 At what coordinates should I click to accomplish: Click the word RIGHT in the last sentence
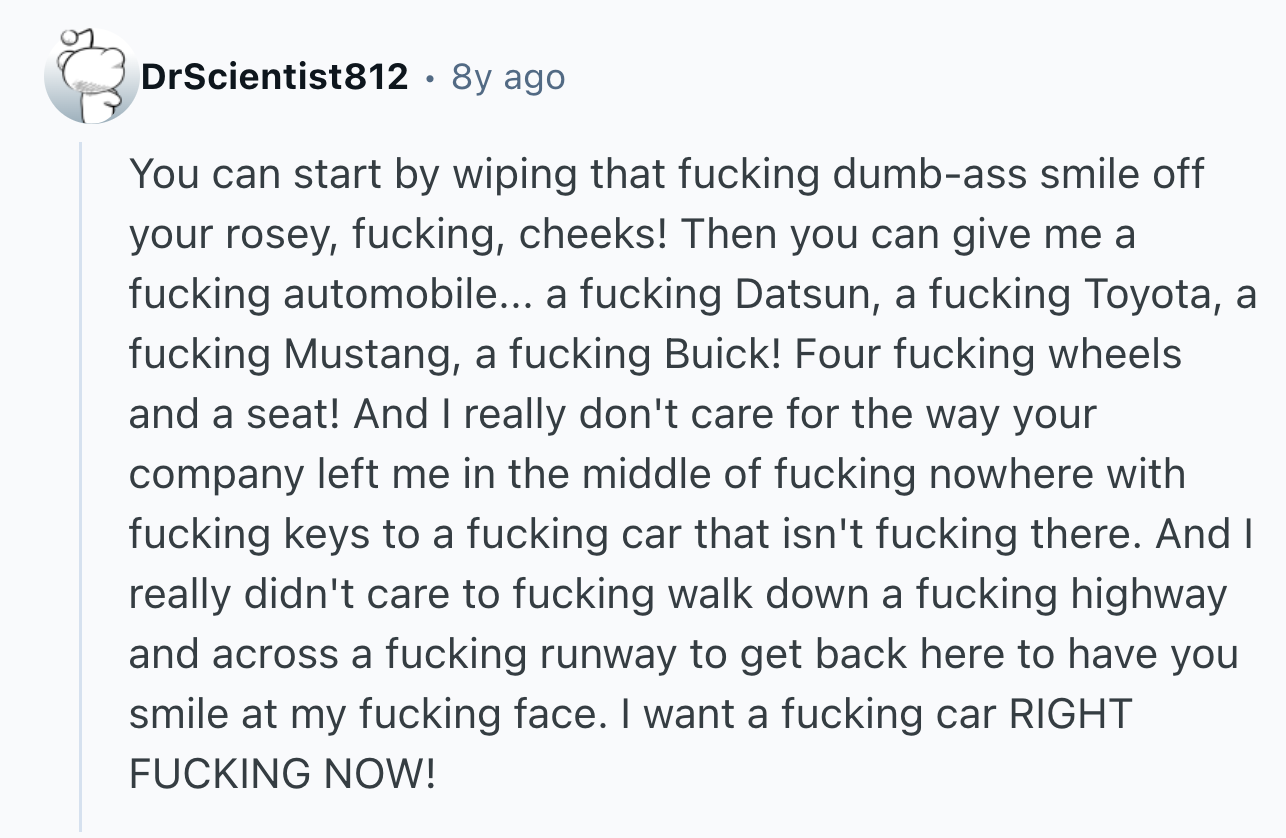tap(1070, 714)
